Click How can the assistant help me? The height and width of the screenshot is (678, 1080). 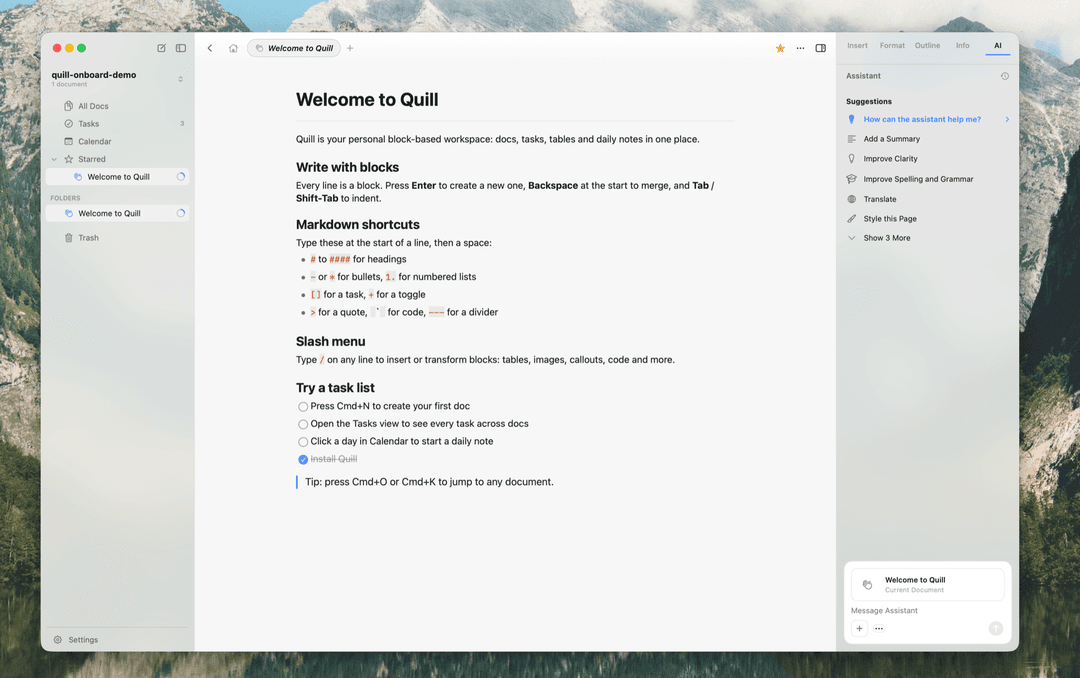coord(927,119)
